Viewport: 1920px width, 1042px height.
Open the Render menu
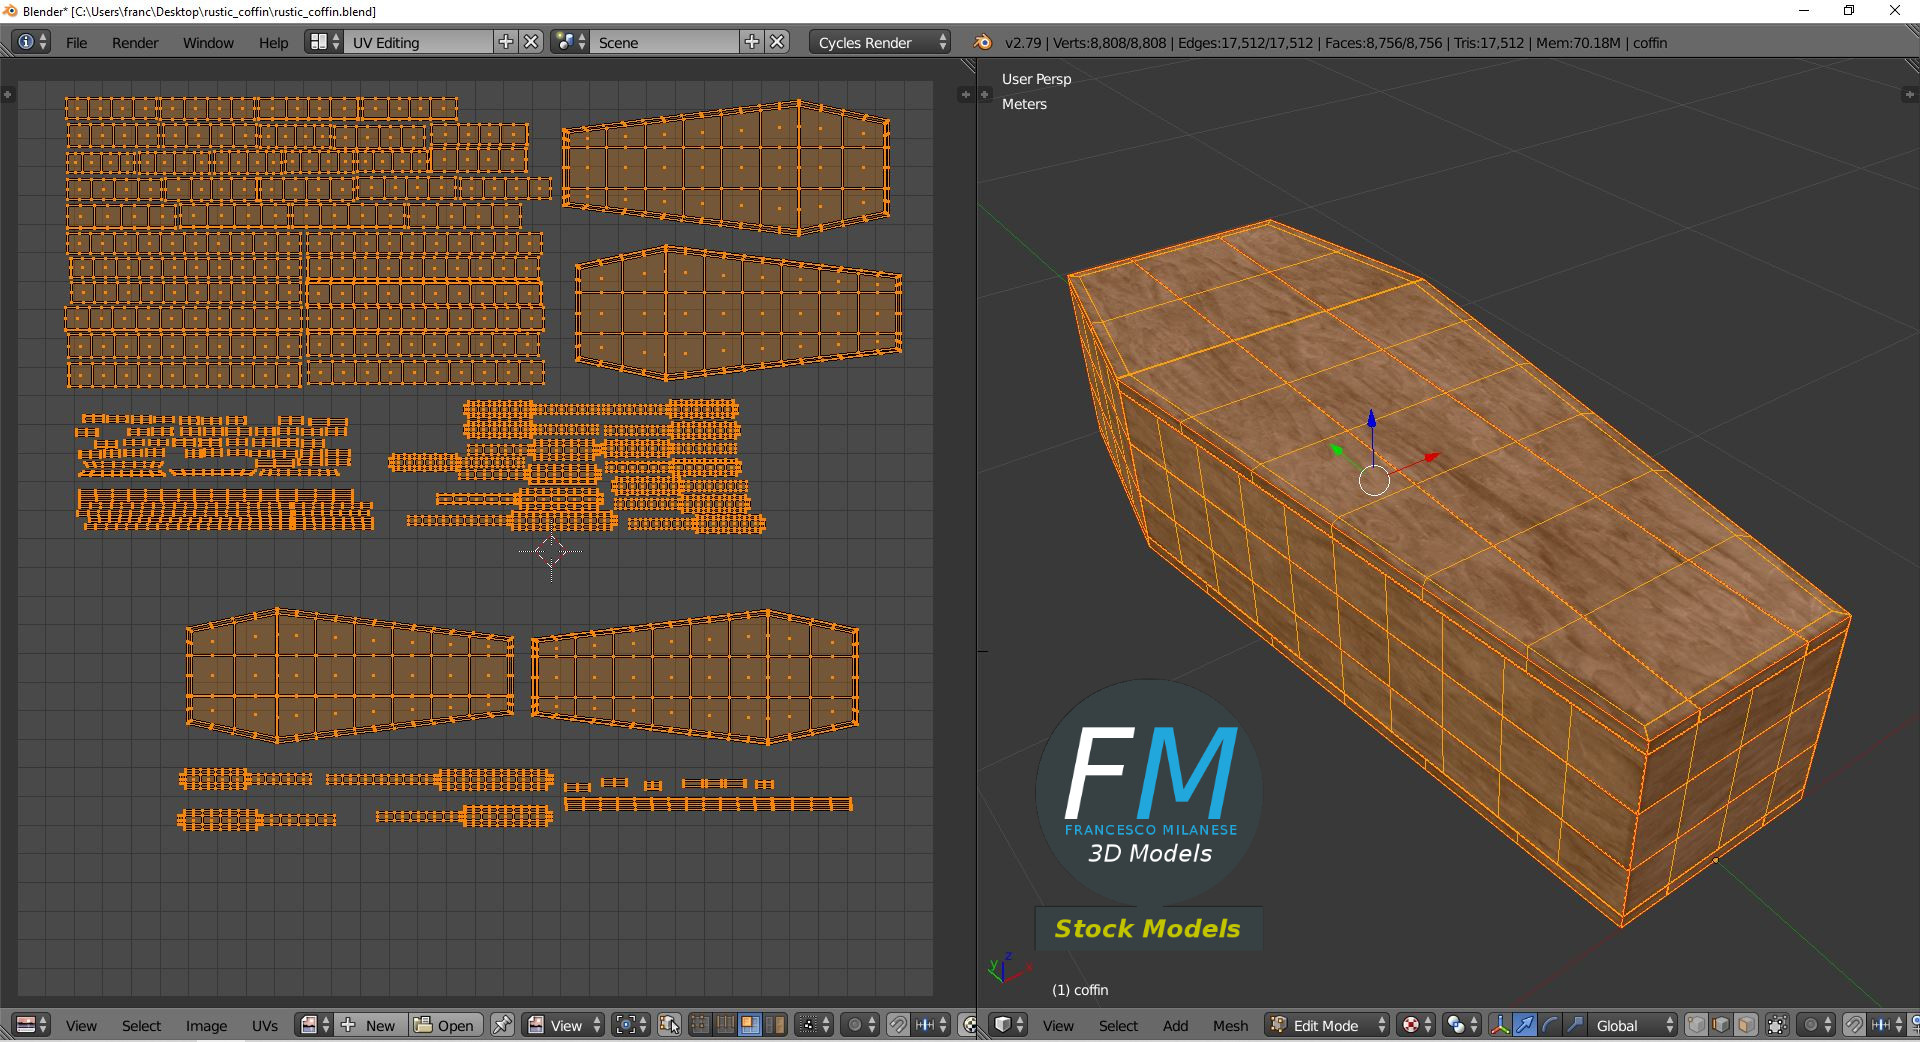[135, 43]
